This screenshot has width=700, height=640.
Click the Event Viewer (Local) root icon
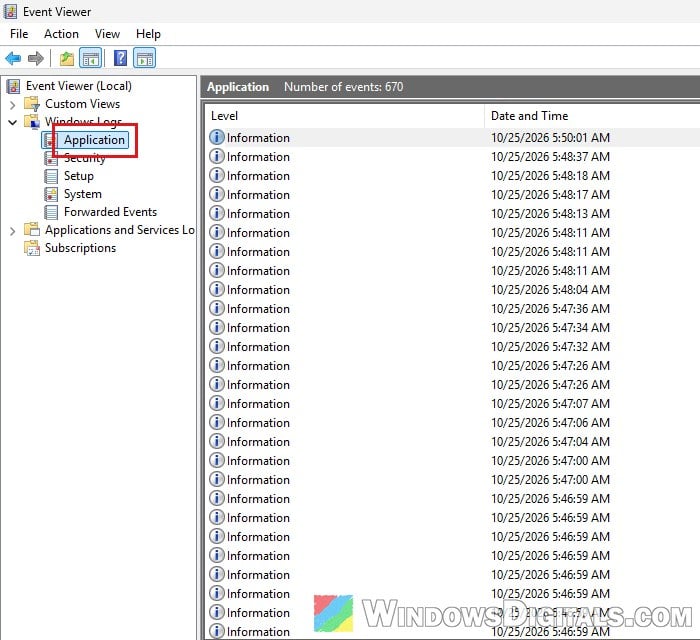click(x=14, y=86)
